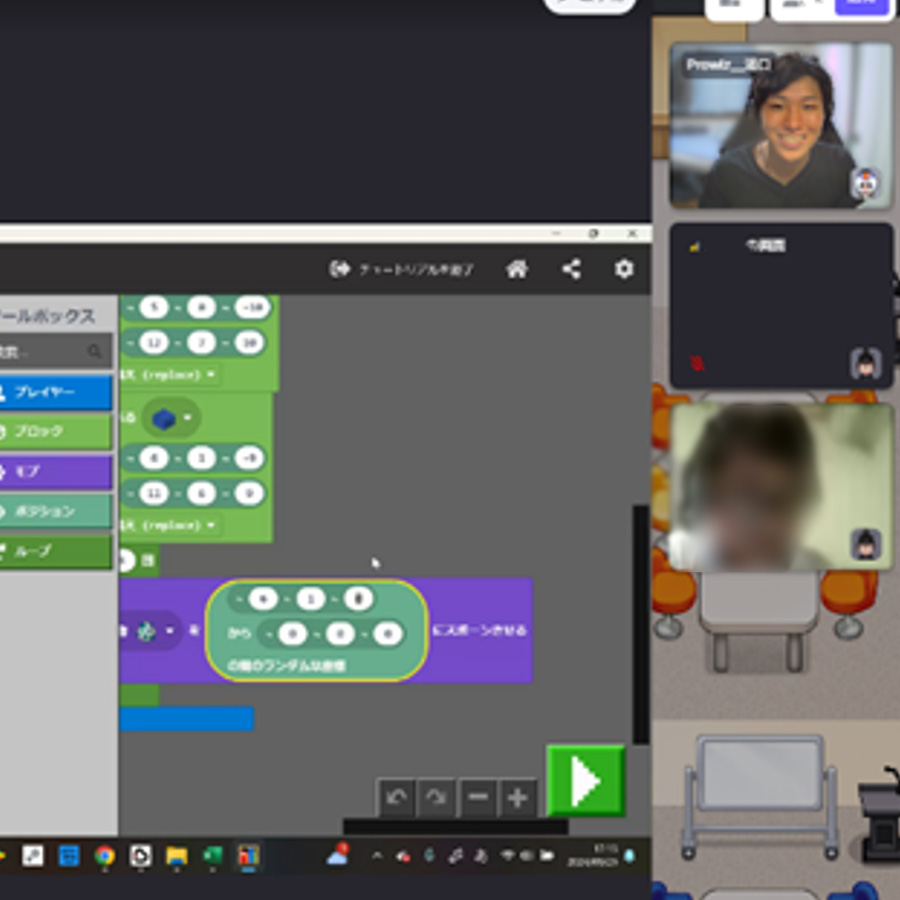Viewport: 900px width, 900px height.
Task: Click the Prowiz participant video thumbnail
Action: [780, 125]
